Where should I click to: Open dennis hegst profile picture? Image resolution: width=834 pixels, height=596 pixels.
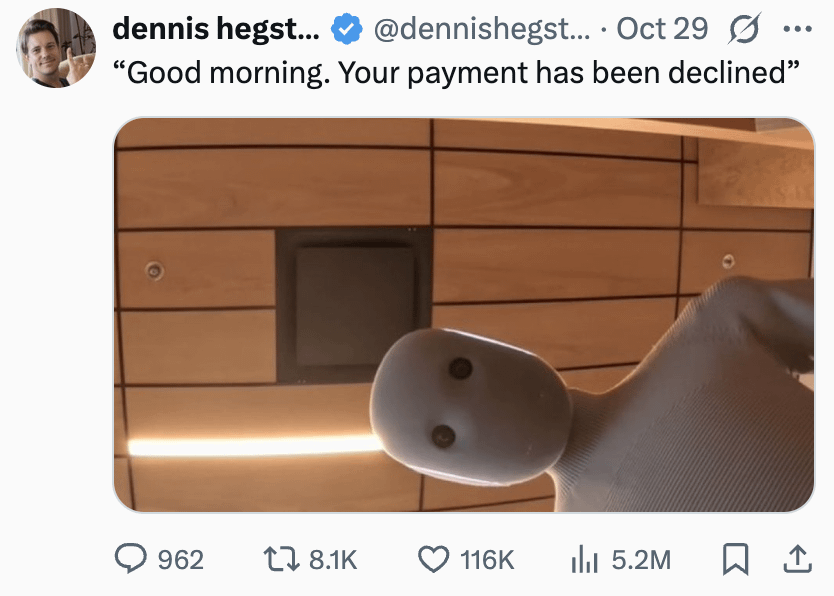56,48
